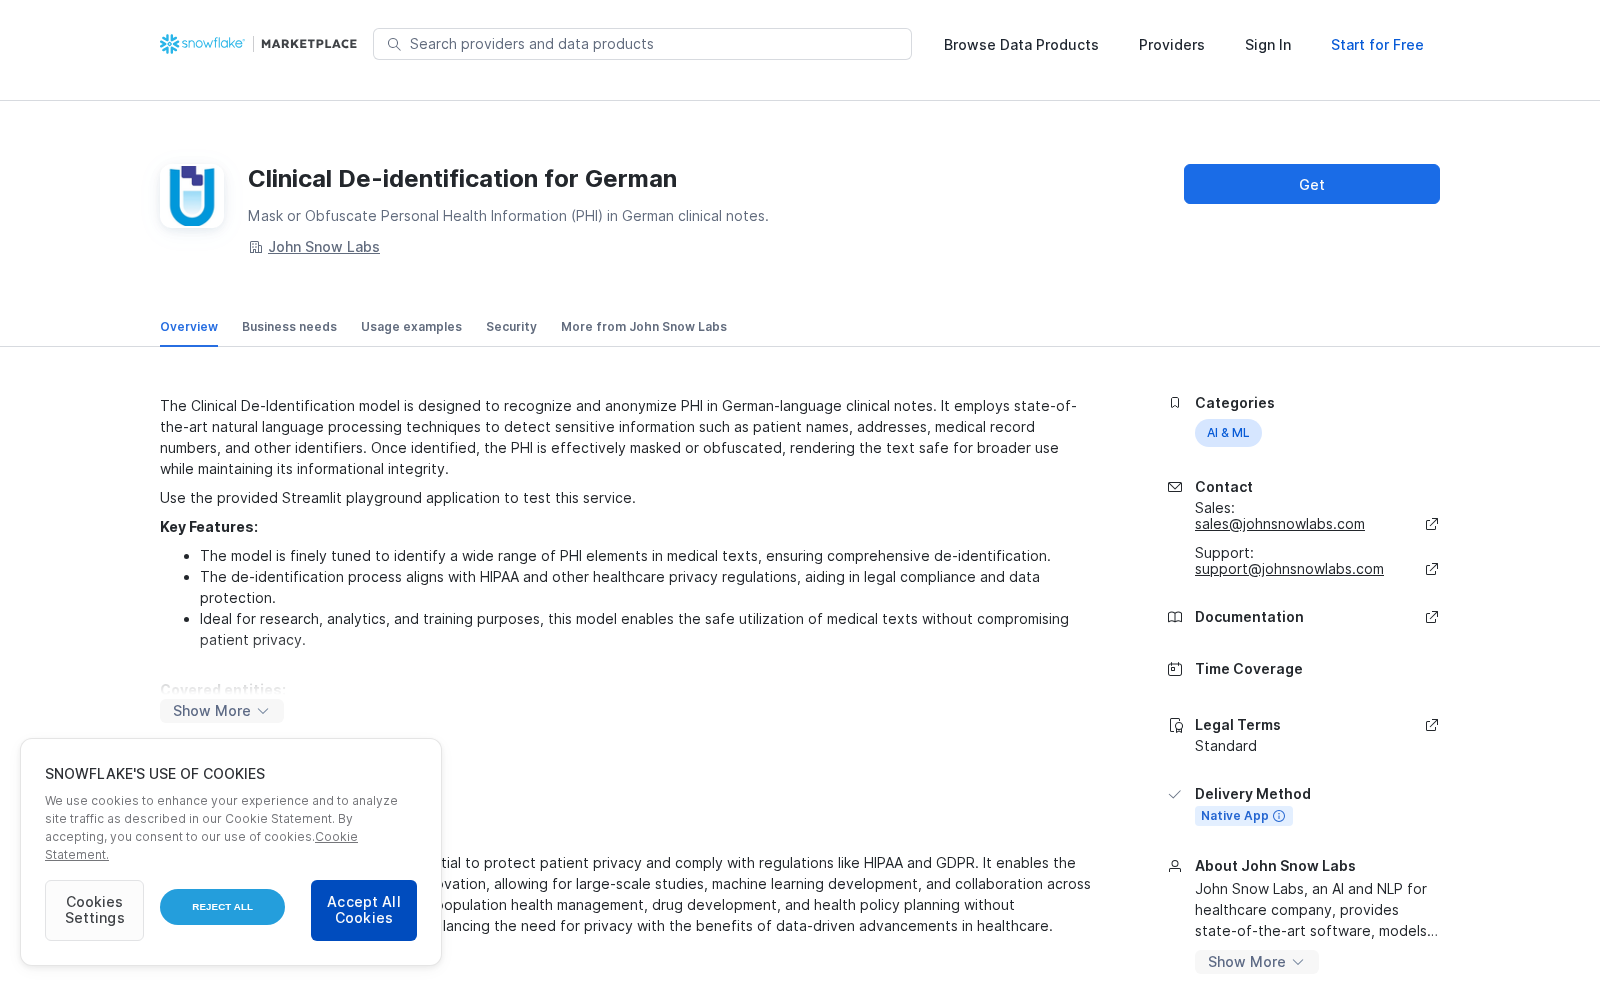The width and height of the screenshot is (1600, 1000).
Task: Open the Usage examples tab
Action: click(411, 327)
